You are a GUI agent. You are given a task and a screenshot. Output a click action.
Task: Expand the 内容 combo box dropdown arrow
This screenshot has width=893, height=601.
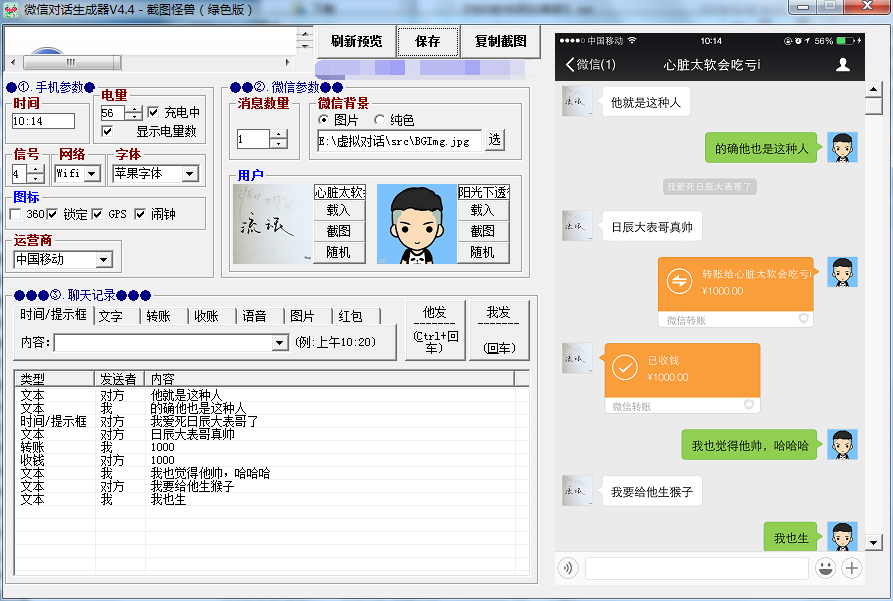pos(279,343)
